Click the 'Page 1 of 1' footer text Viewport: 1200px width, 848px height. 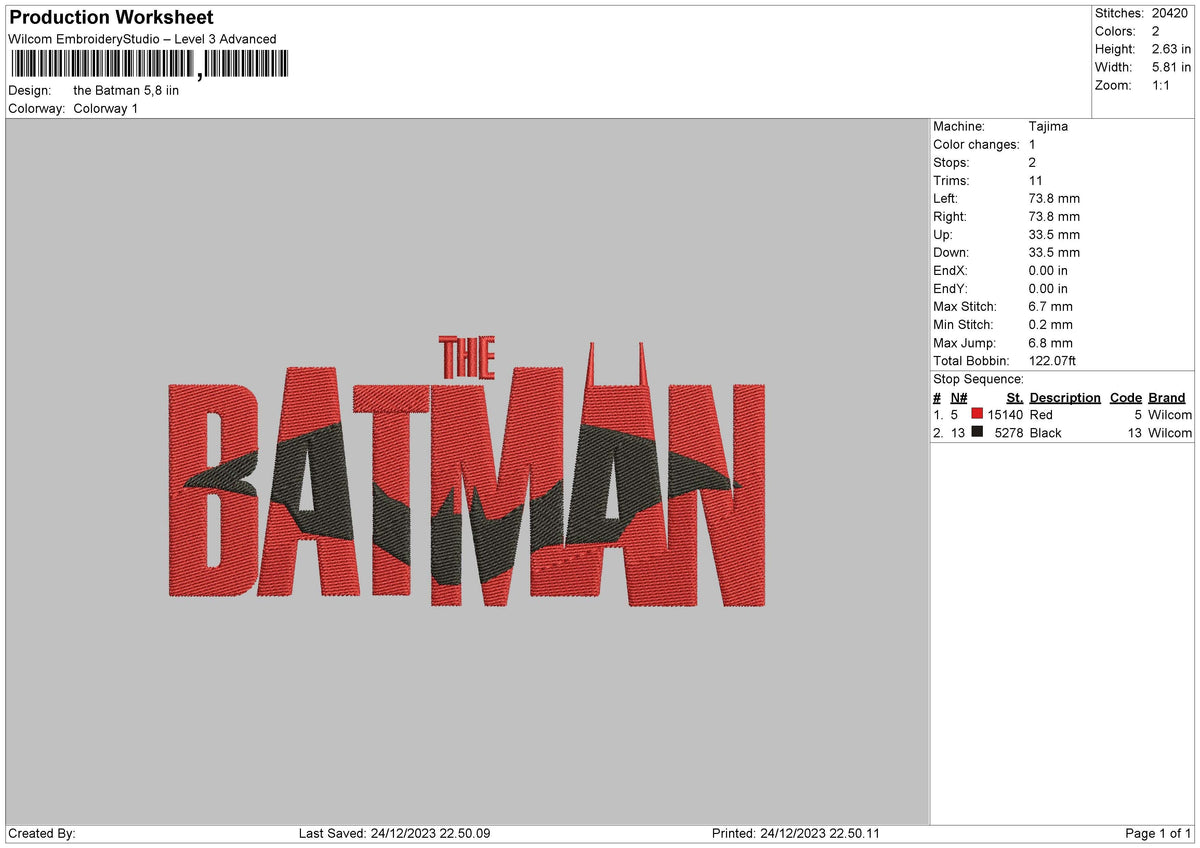coord(1158,833)
